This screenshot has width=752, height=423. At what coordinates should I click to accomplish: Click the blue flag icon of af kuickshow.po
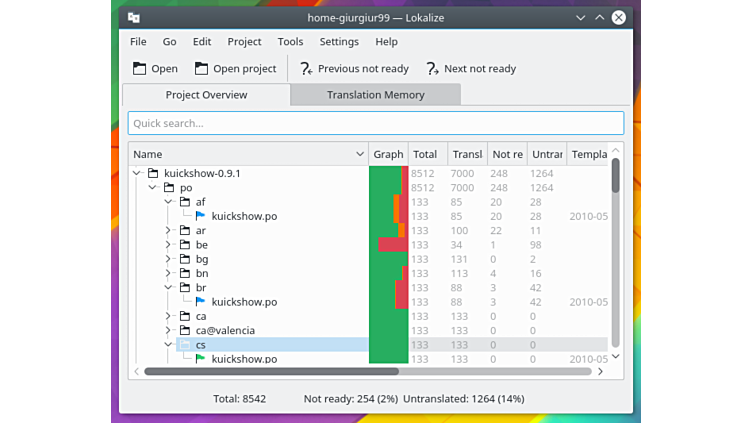200,216
